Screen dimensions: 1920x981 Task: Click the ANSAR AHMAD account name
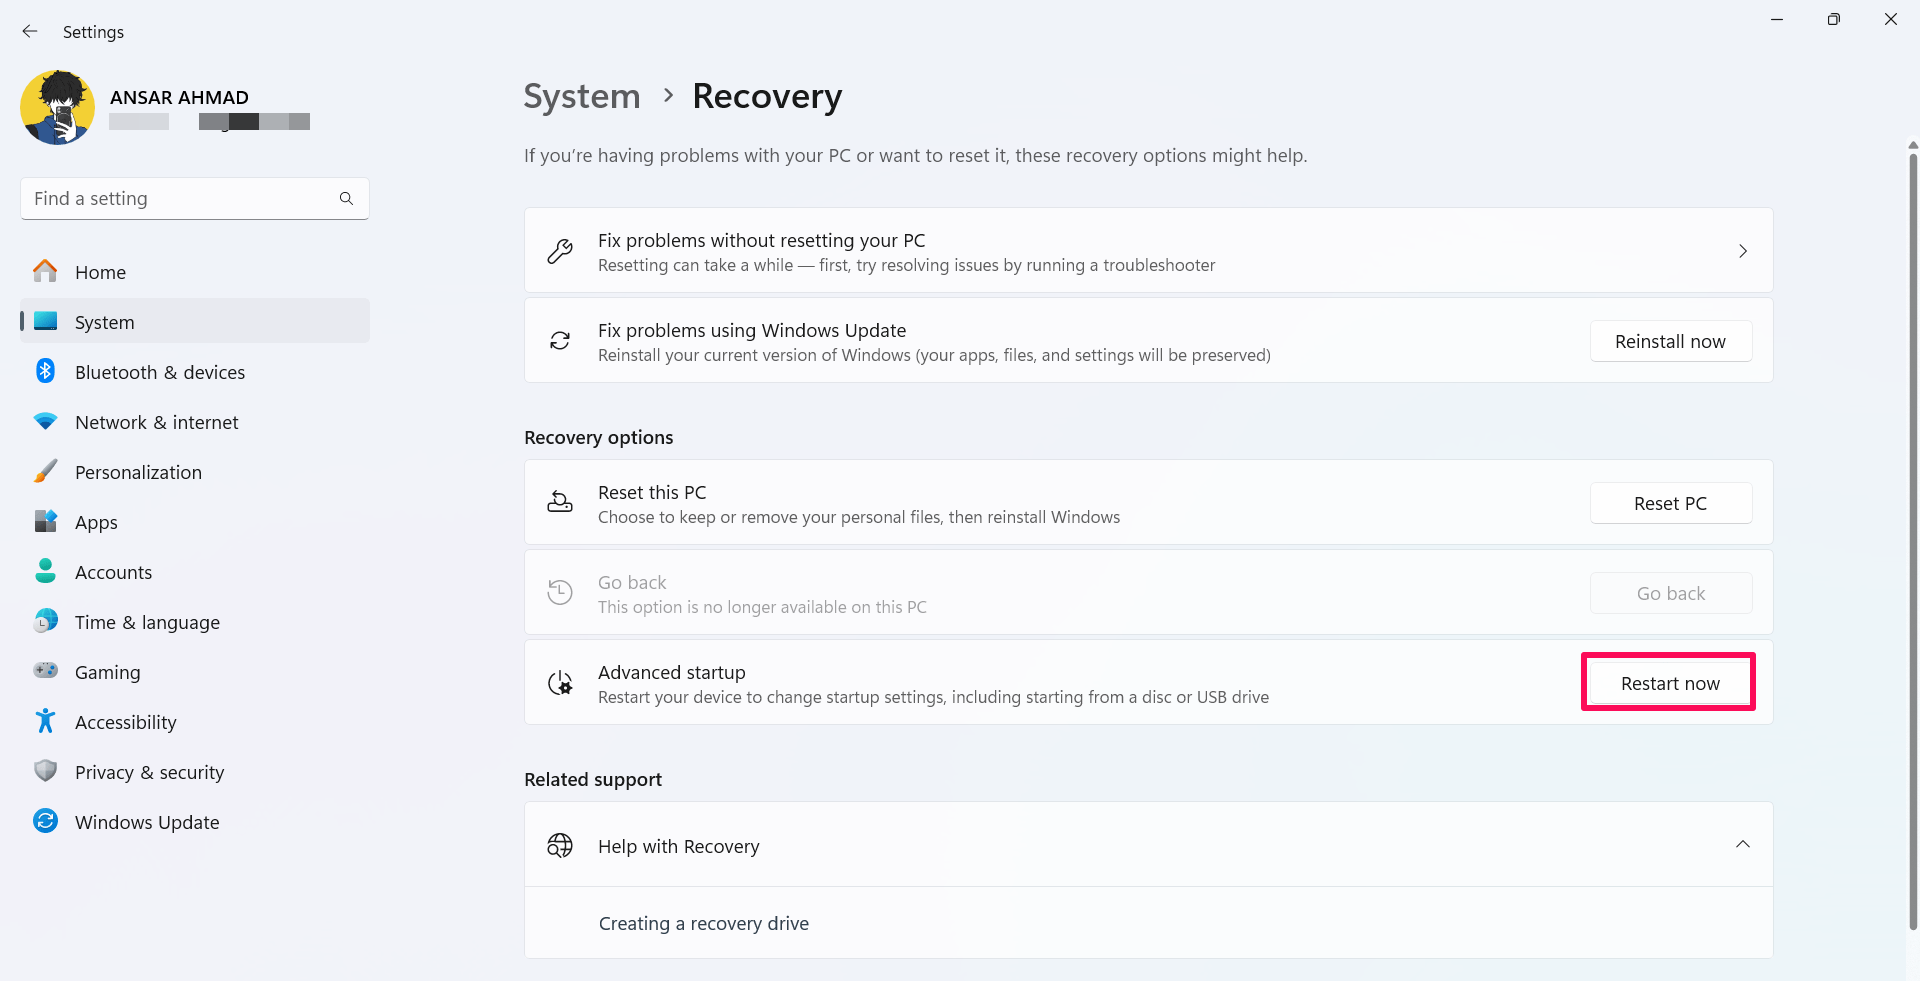[x=179, y=97]
